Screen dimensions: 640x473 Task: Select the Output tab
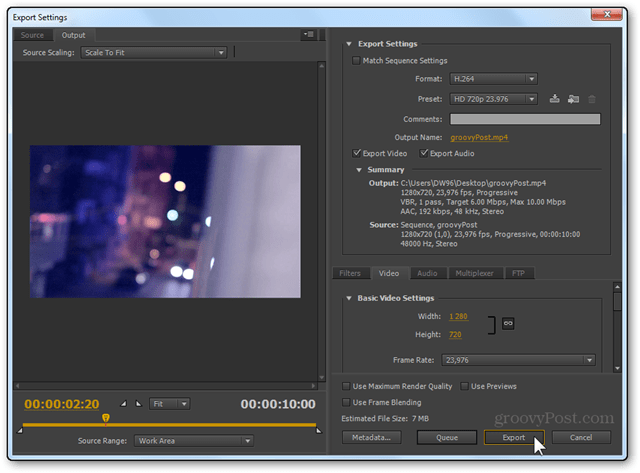(x=73, y=35)
